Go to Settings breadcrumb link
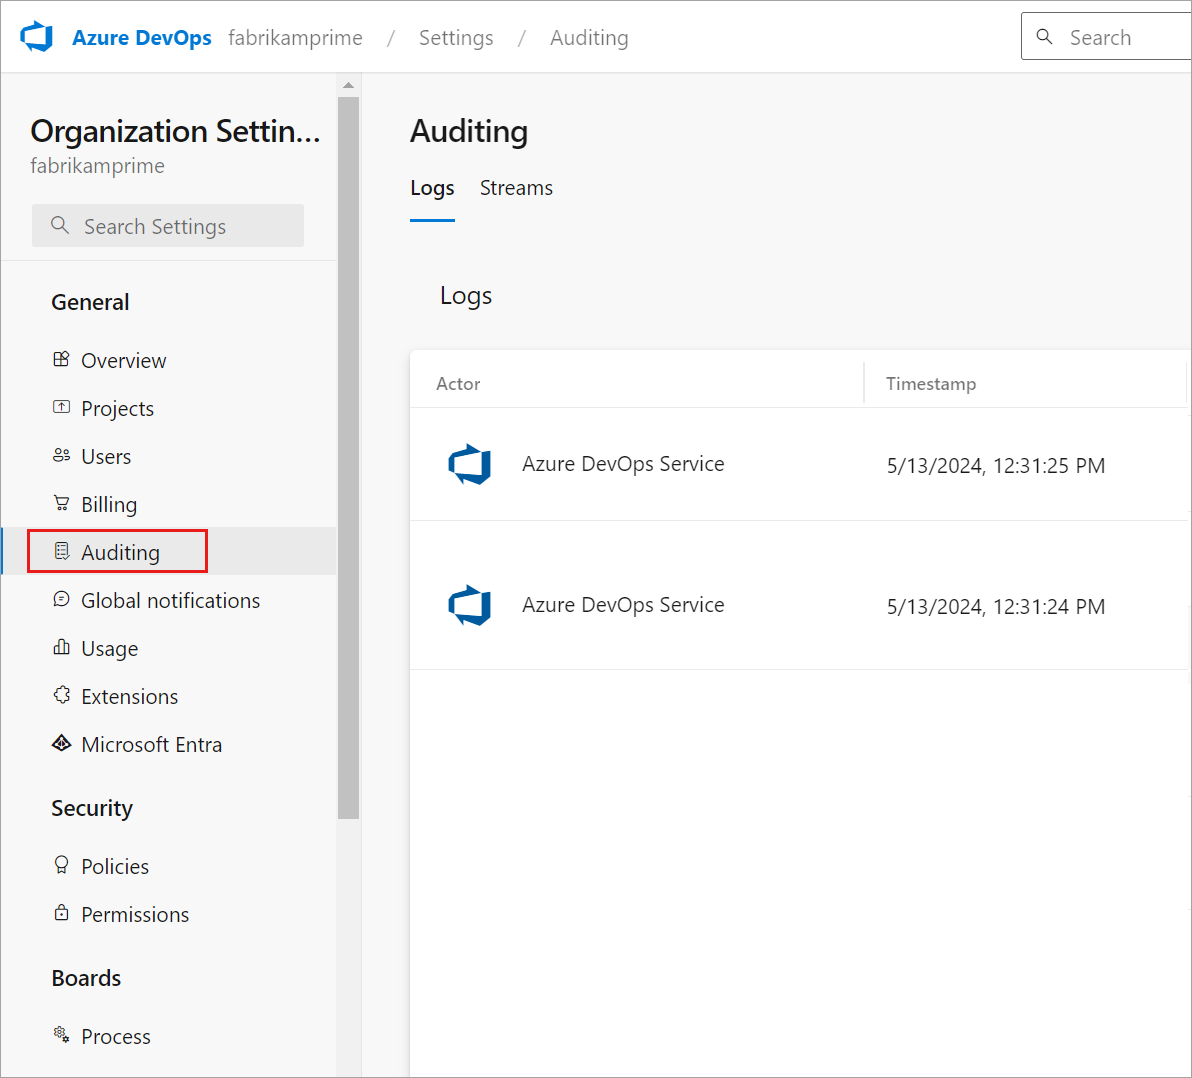This screenshot has width=1192, height=1078. point(456,38)
